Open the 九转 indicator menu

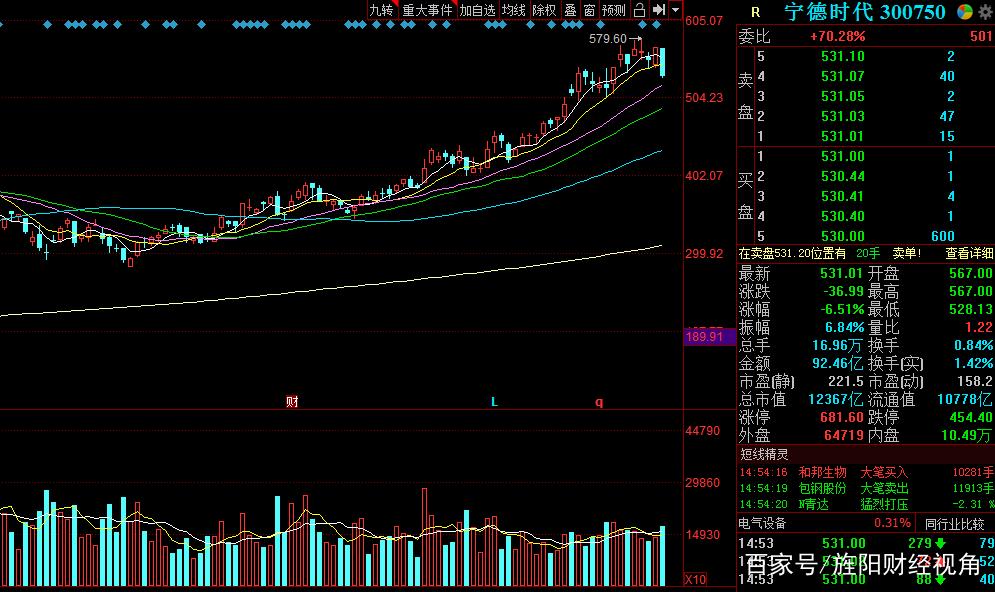click(381, 10)
